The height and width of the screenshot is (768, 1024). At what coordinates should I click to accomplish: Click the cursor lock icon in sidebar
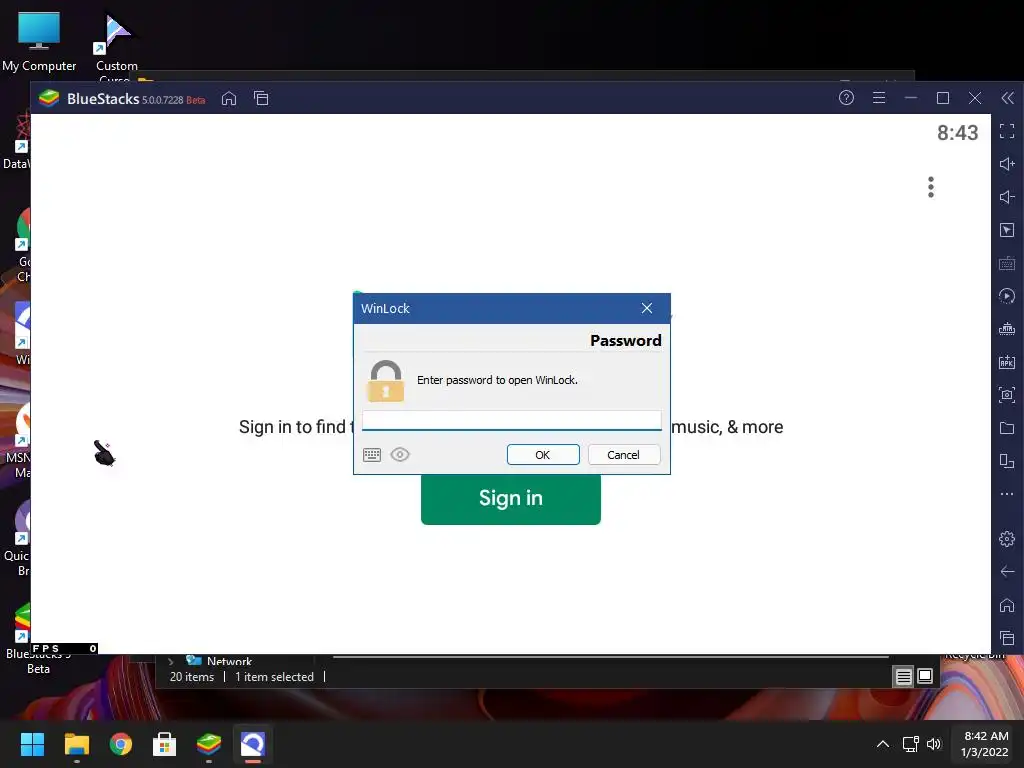[1007, 230]
